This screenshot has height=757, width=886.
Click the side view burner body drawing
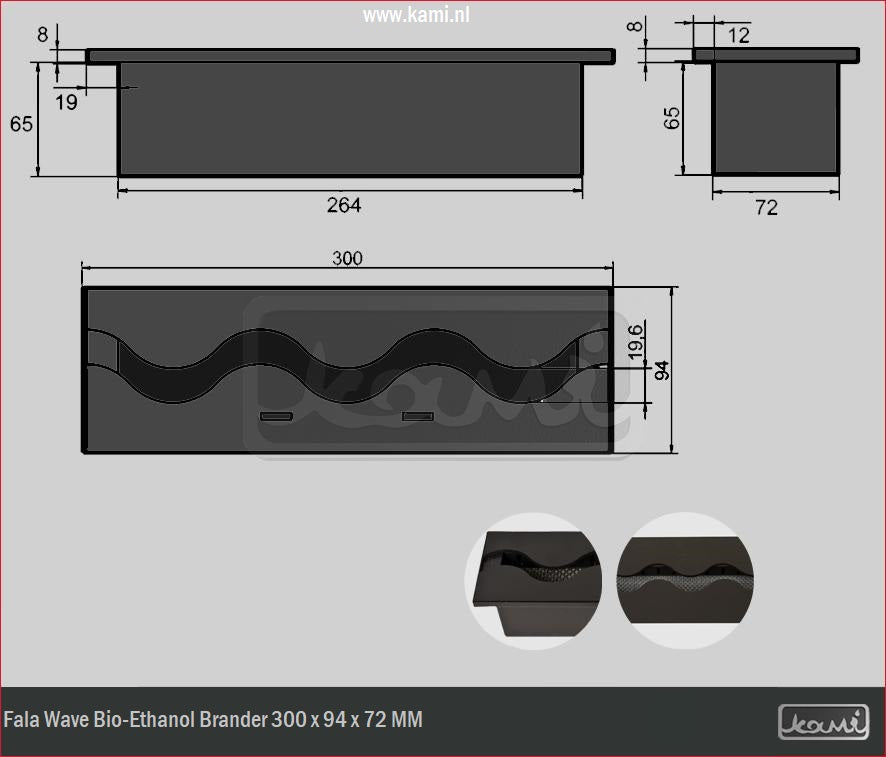[x=775, y=117]
